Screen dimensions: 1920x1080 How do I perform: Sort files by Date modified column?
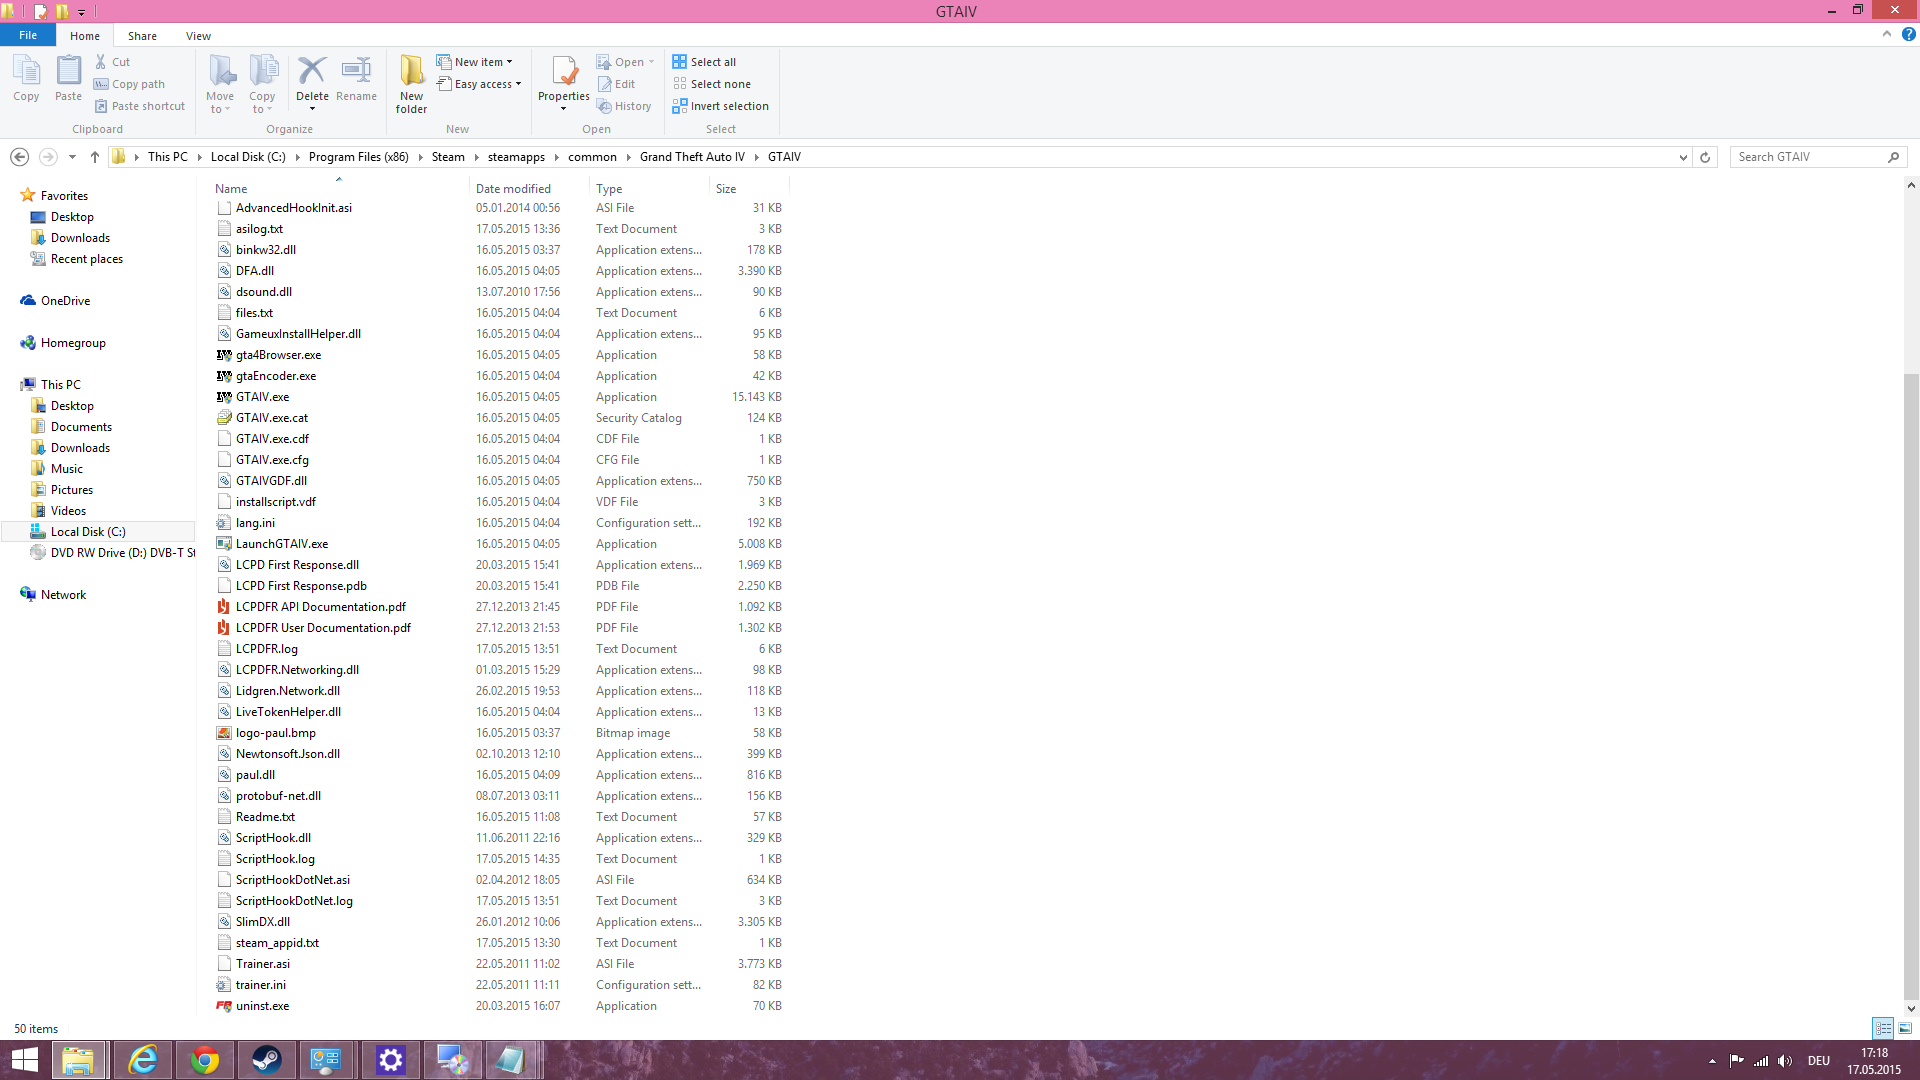click(513, 189)
